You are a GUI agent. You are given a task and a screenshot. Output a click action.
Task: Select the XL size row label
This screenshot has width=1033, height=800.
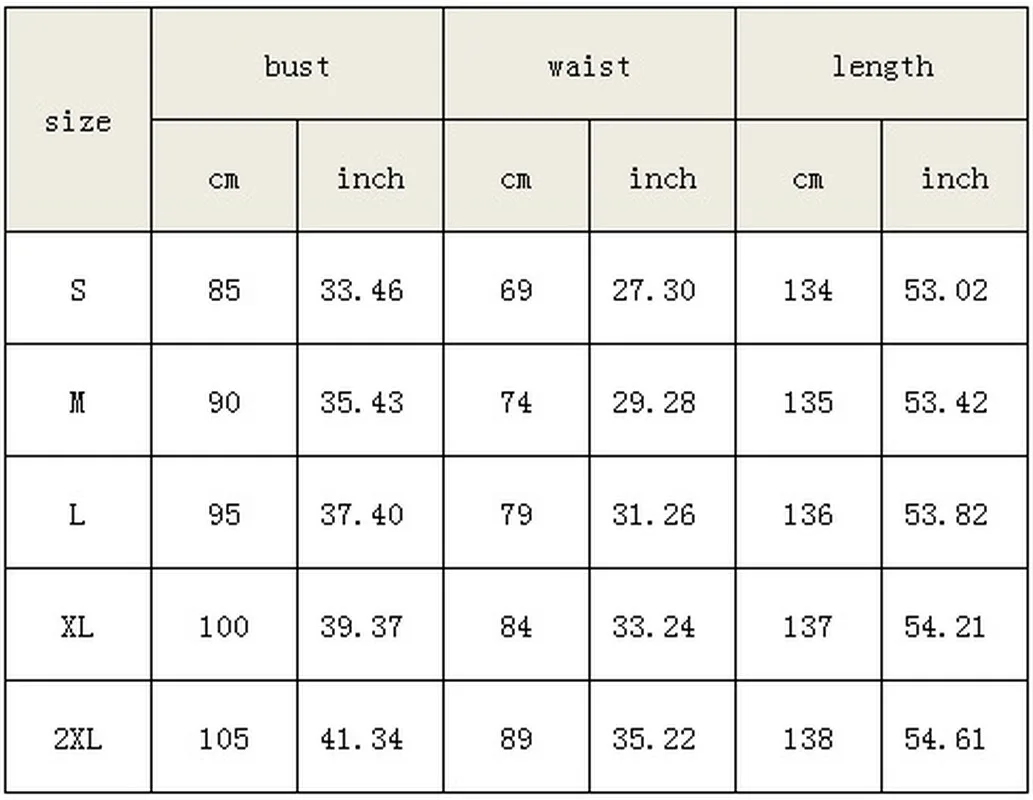coord(77,627)
